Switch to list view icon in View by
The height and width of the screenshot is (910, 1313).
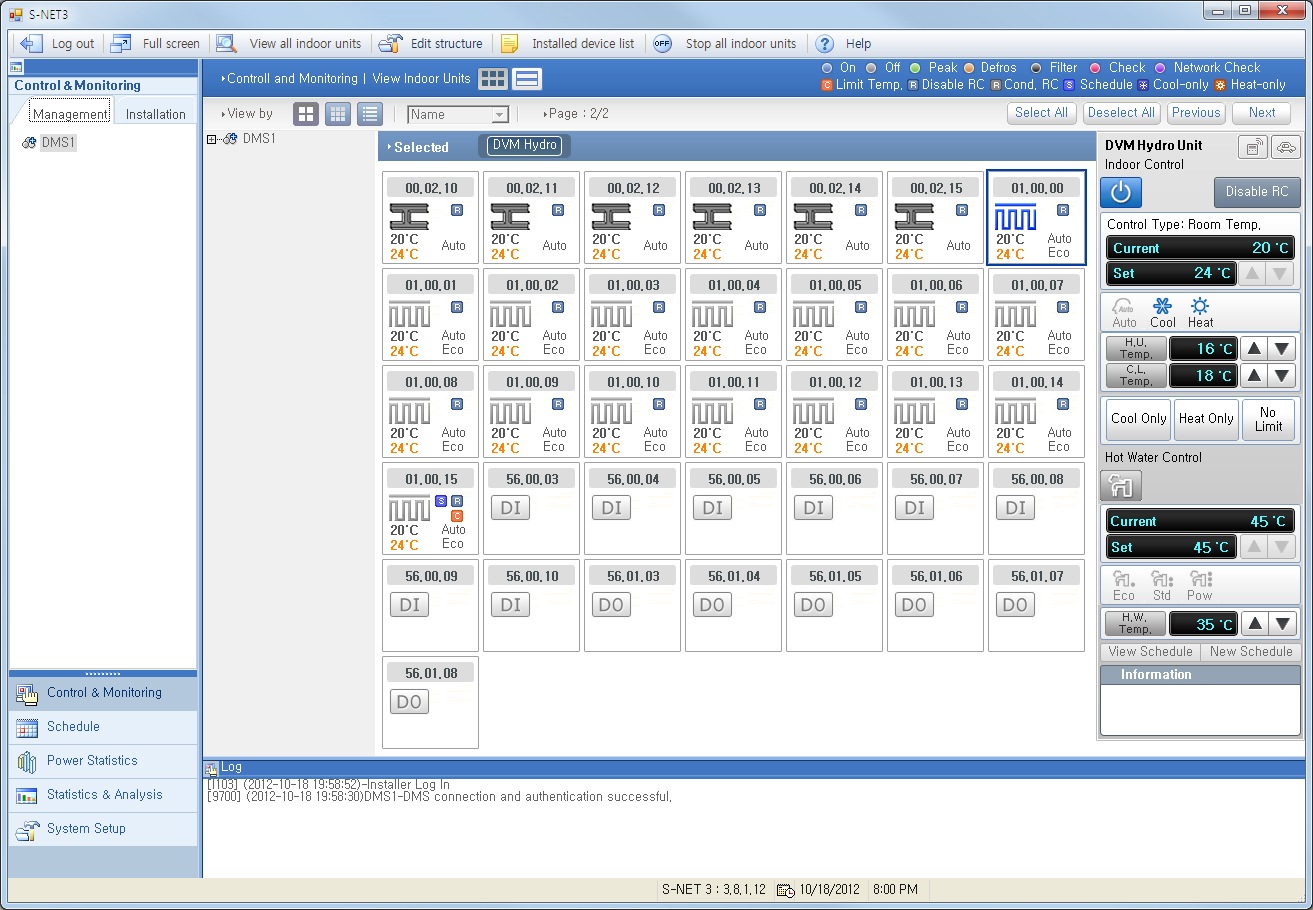[370, 114]
